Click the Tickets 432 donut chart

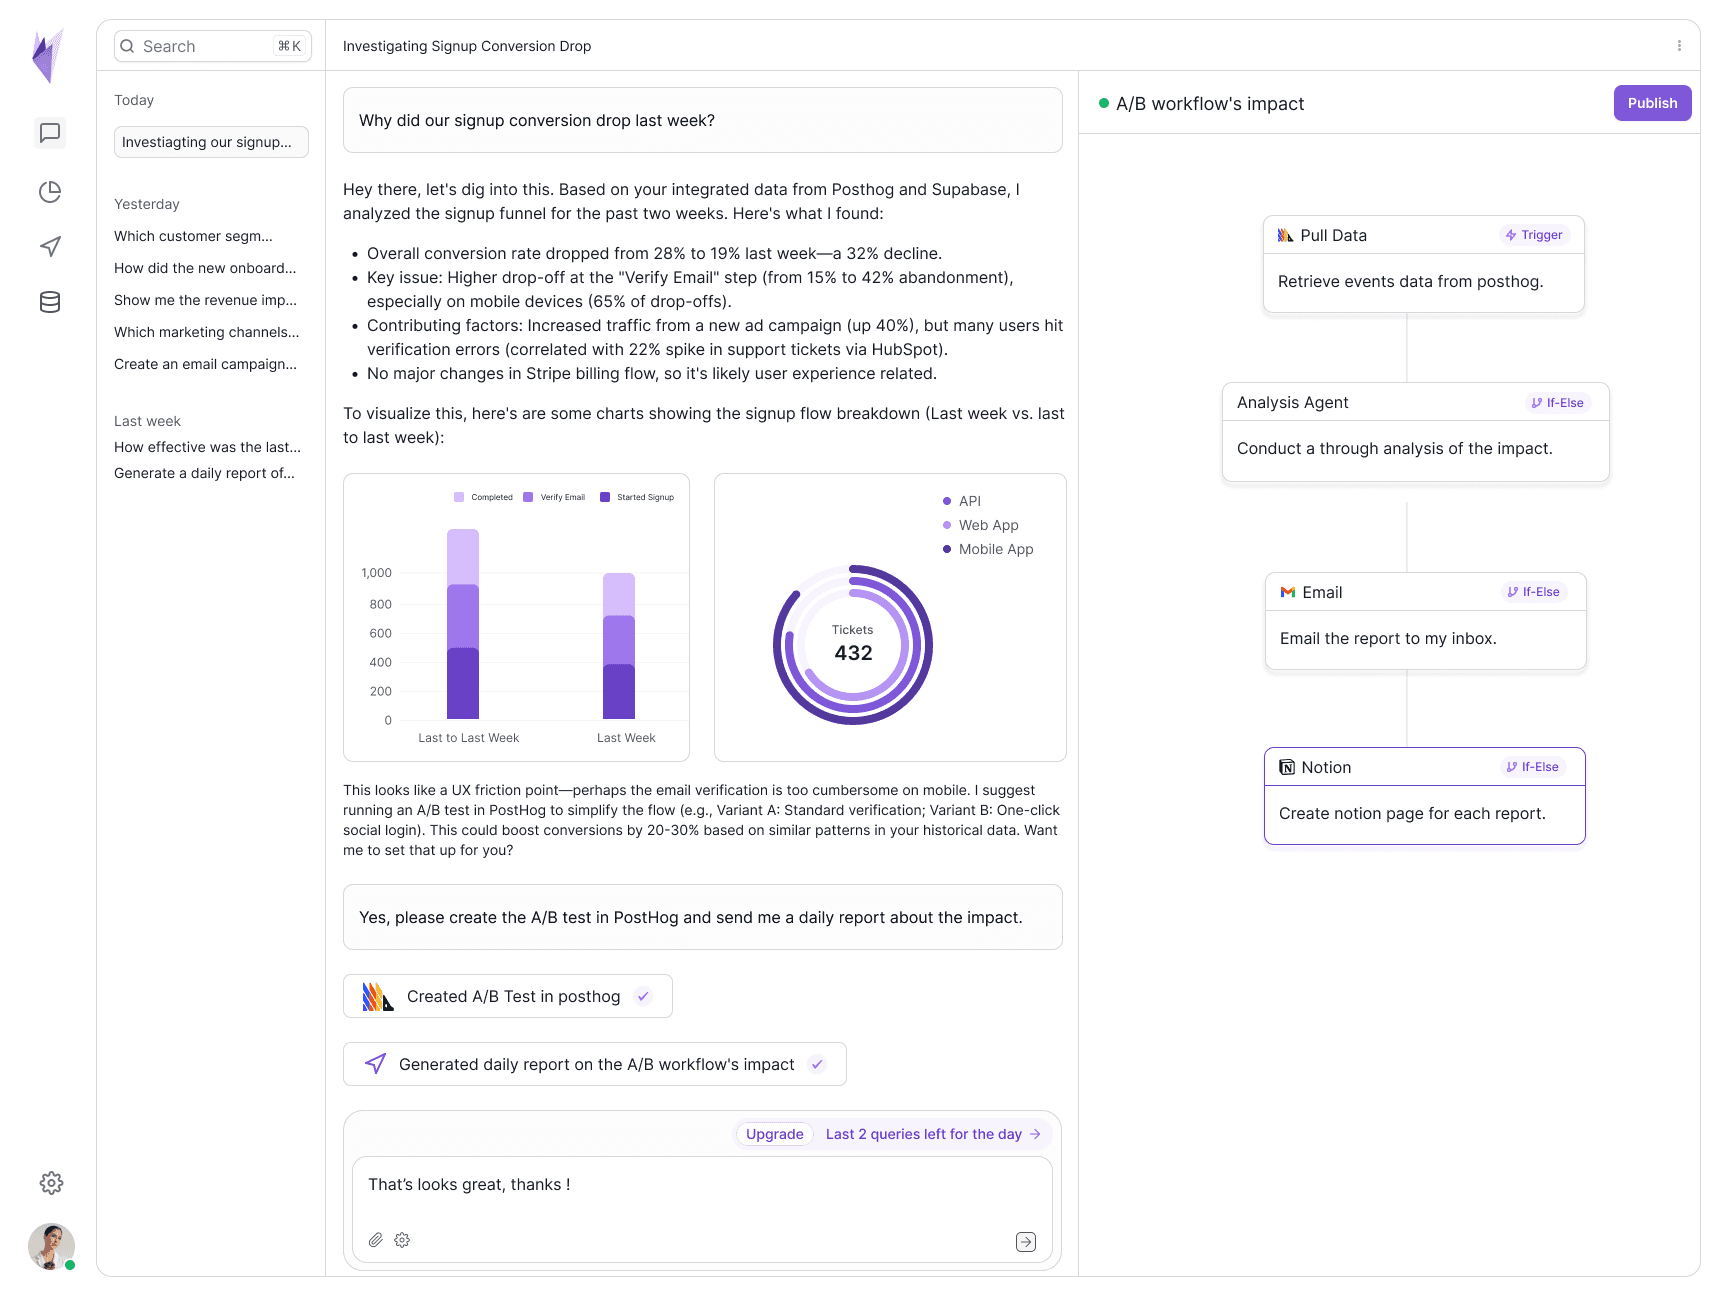coord(853,645)
